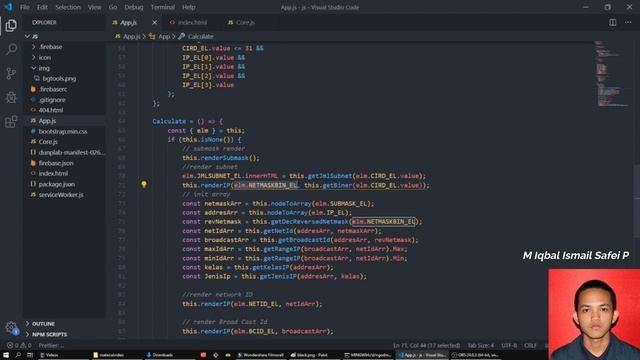
Task: Open the Debug view in activity bar
Action: pos(11,98)
